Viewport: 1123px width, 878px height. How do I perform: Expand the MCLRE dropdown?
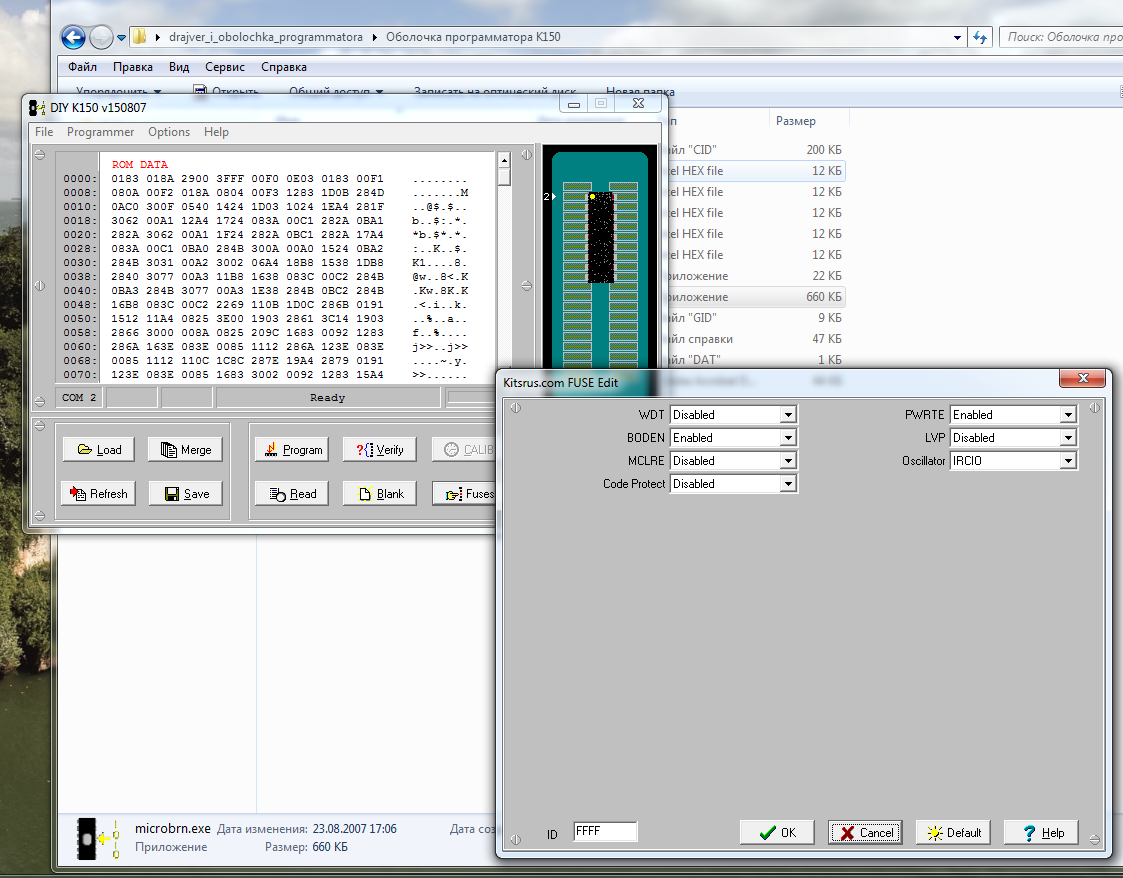tap(788, 460)
